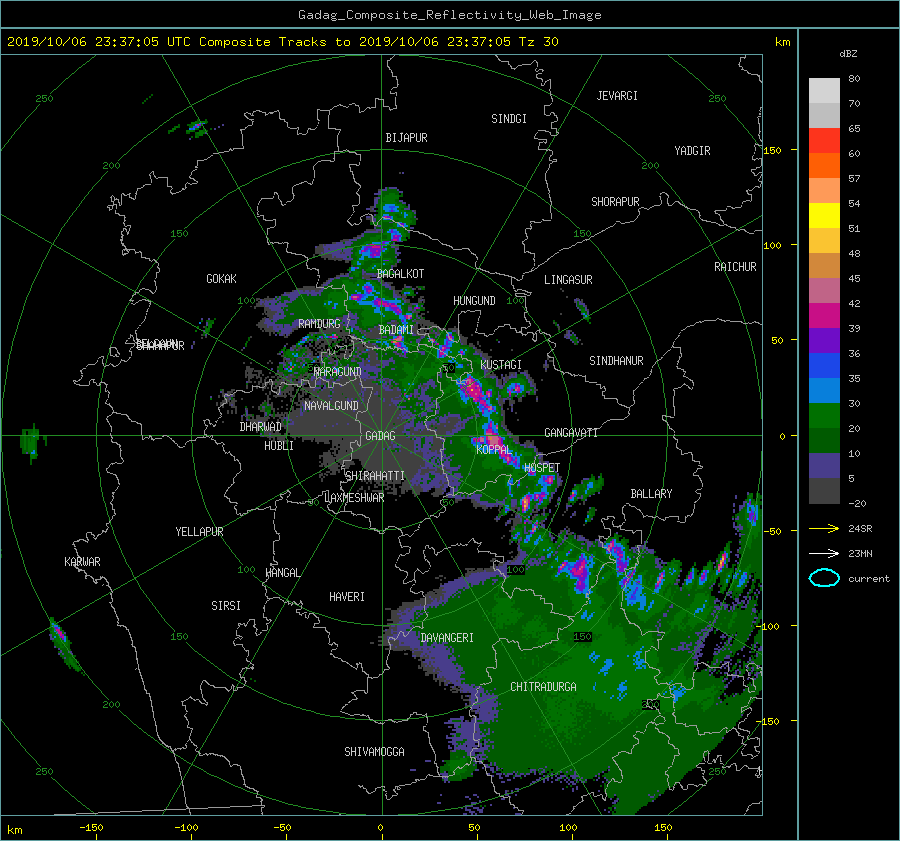Click the HUNGUND city label
Image resolution: width=900 pixels, height=841 pixels.
click(x=474, y=301)
